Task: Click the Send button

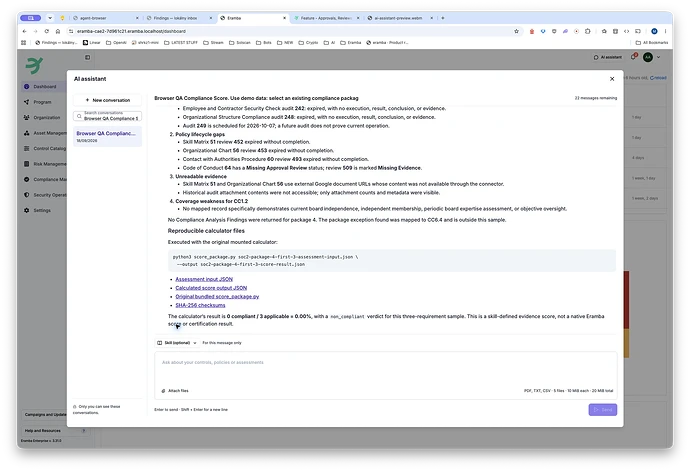Action: (x=602, y=410)
